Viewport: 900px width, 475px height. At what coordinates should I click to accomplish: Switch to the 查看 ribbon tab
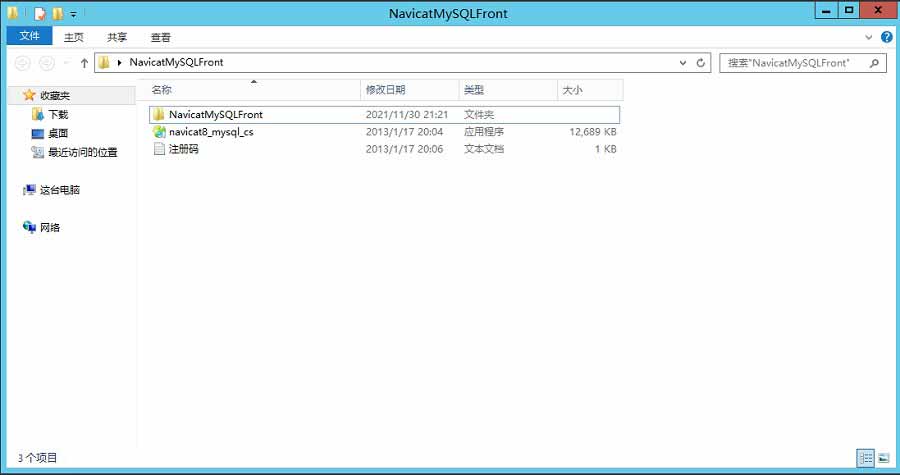coord(160,37)
